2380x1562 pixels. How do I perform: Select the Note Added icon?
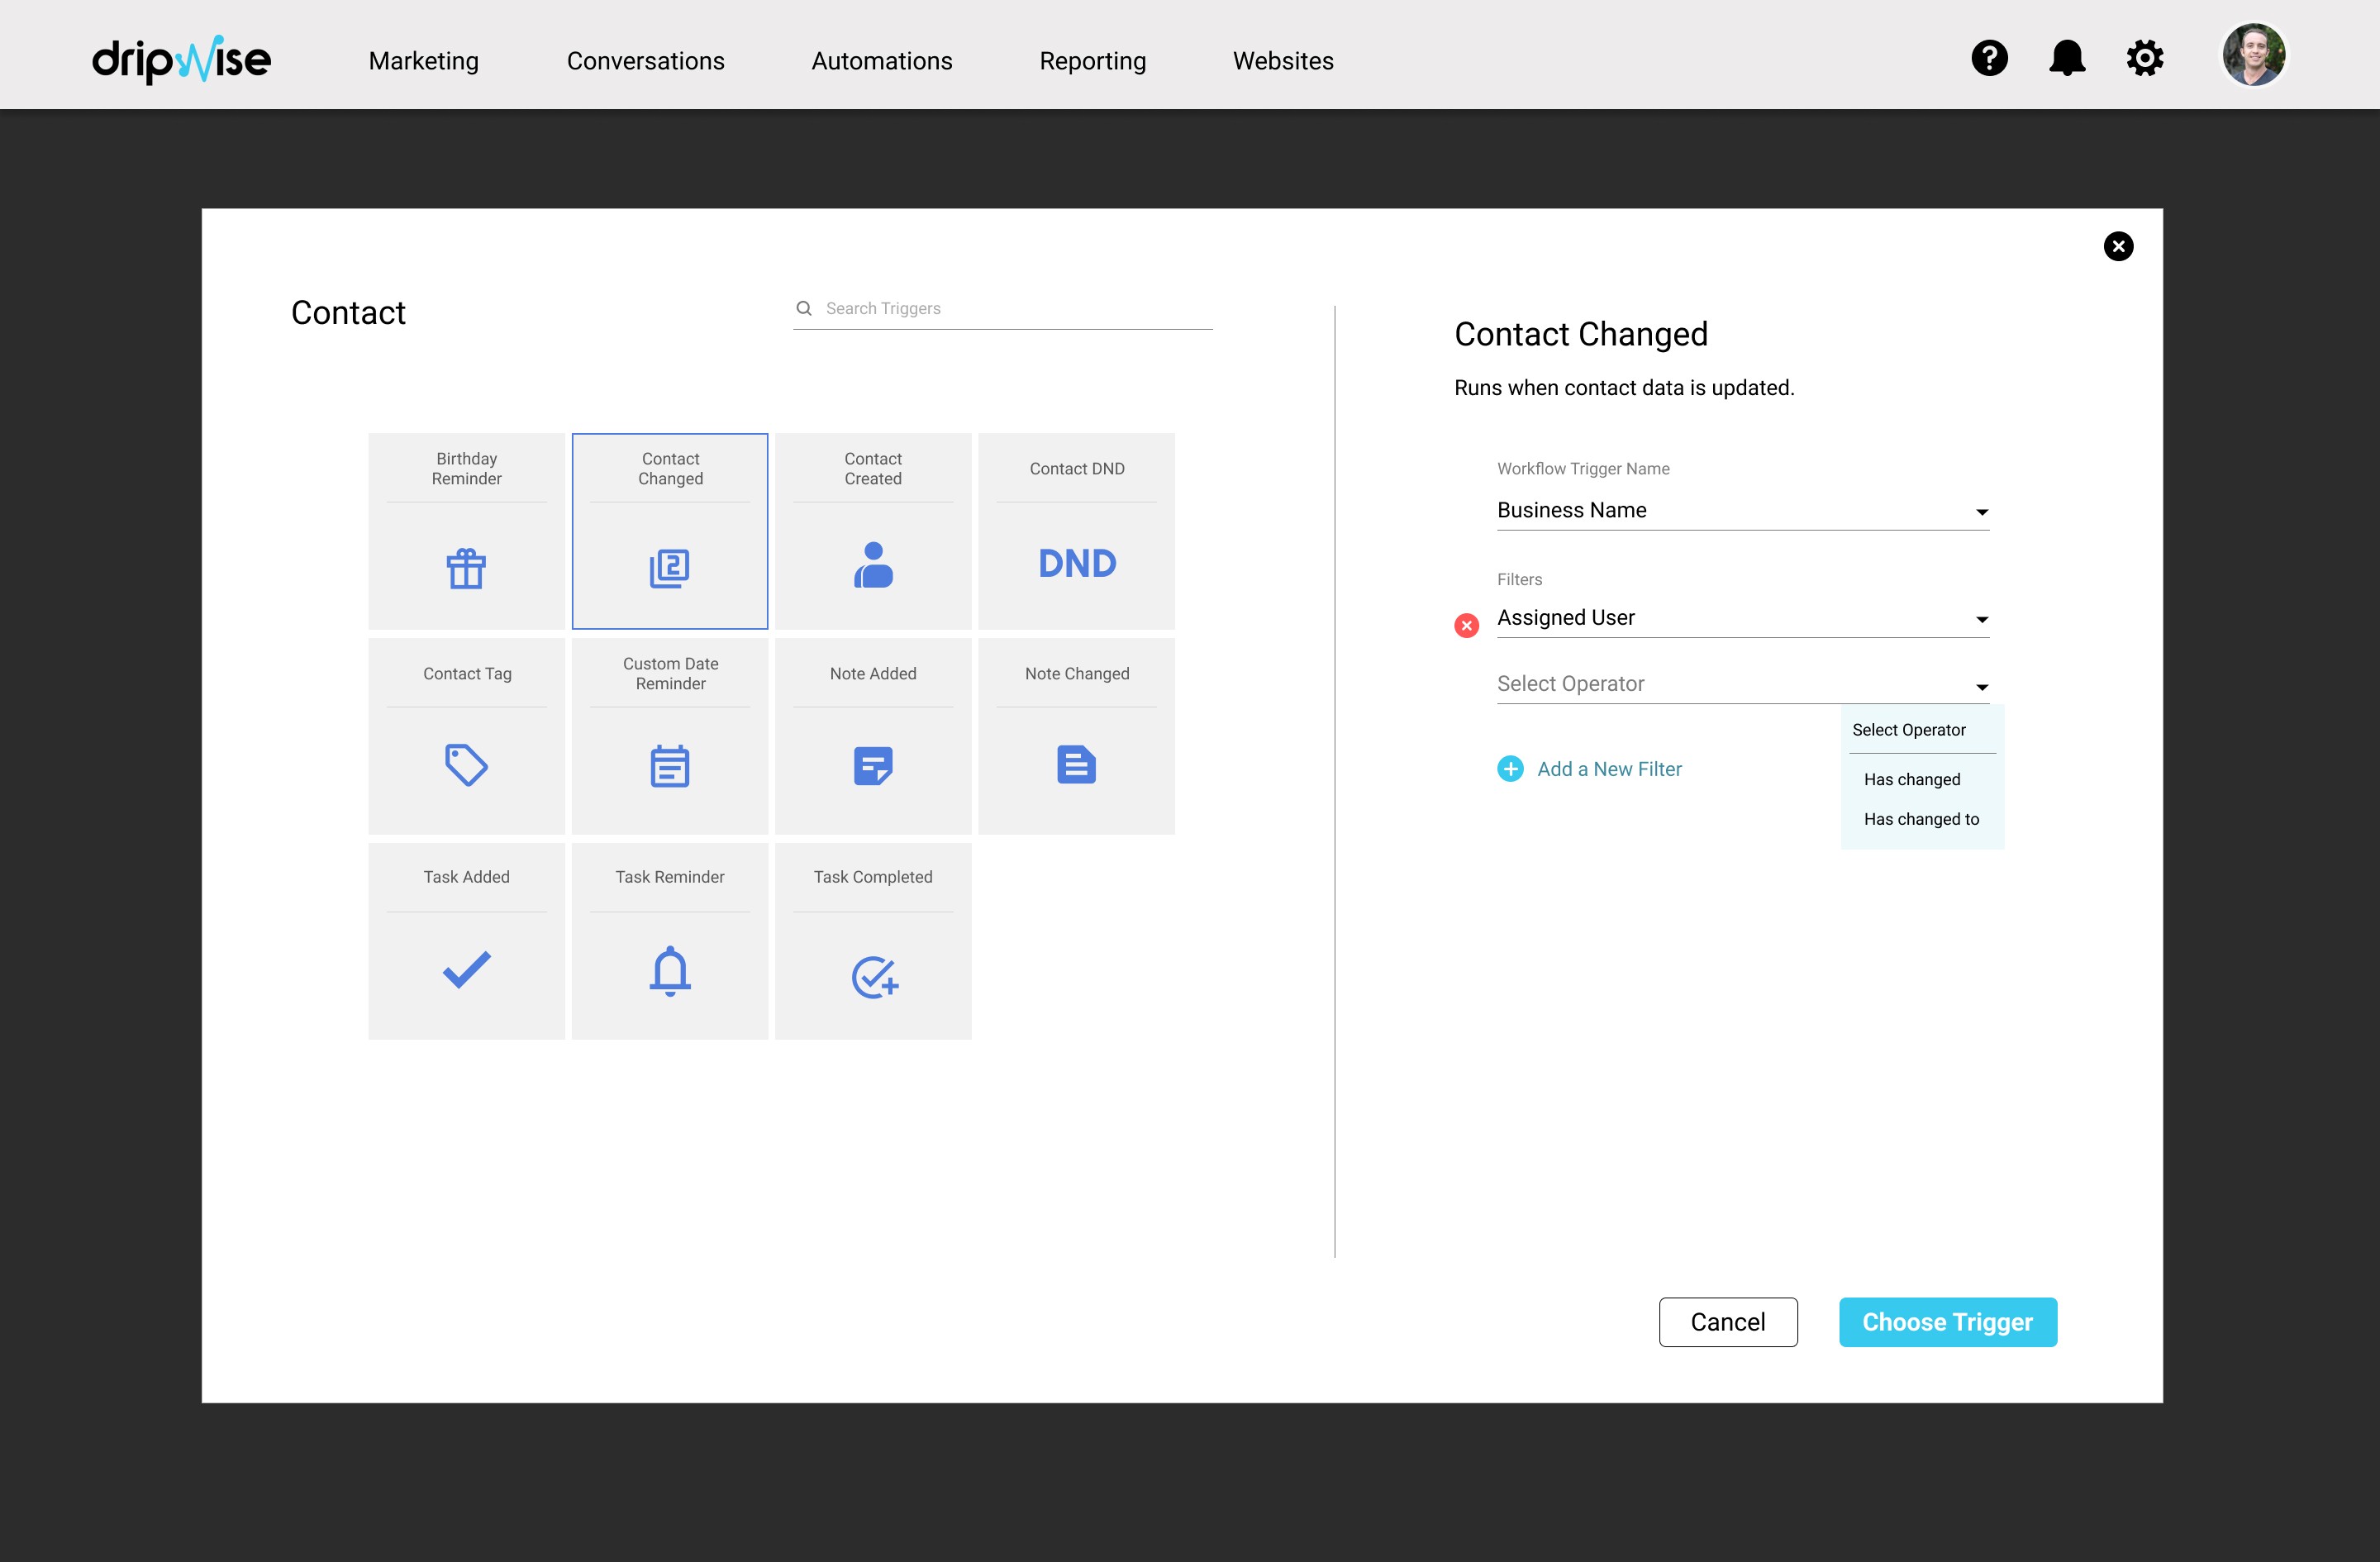872,765
